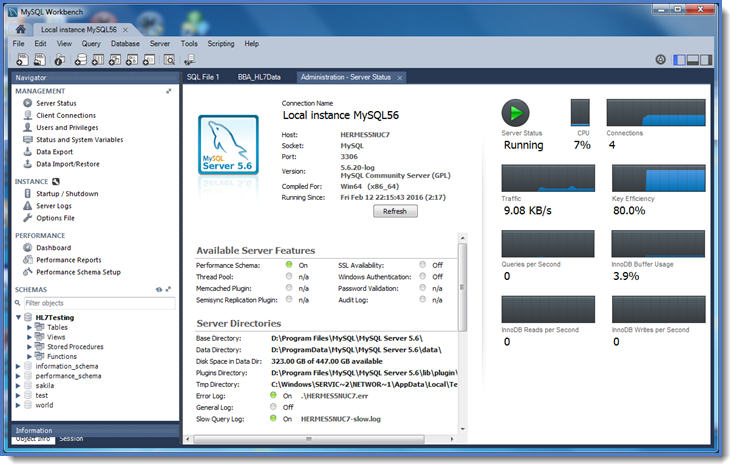Open the home screen tab icon

point(20,29)
